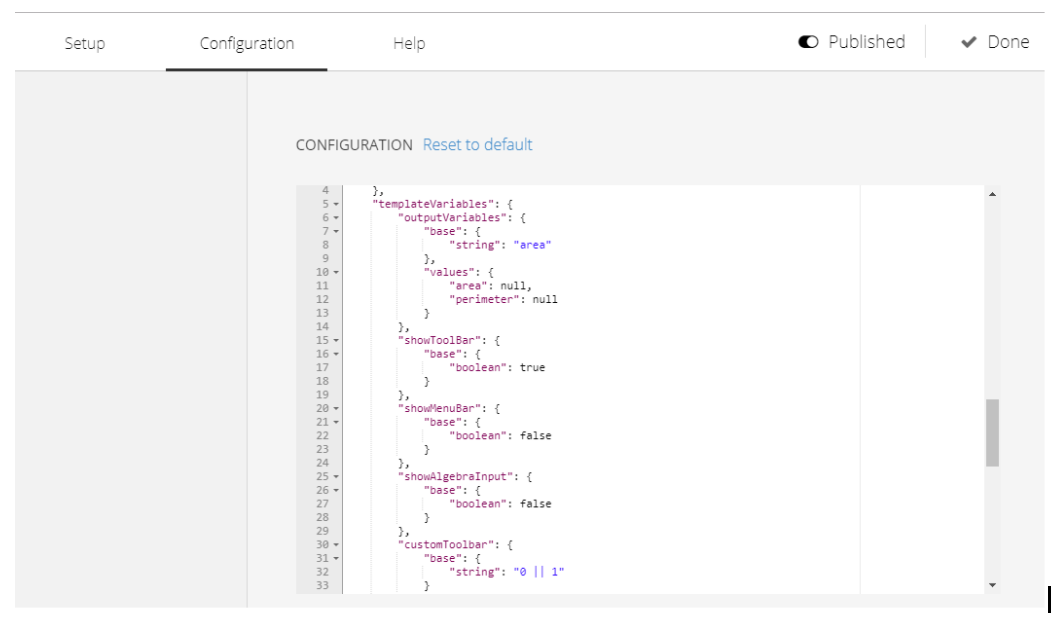Collapse the showToolBar section at line 15

[336, 341]
